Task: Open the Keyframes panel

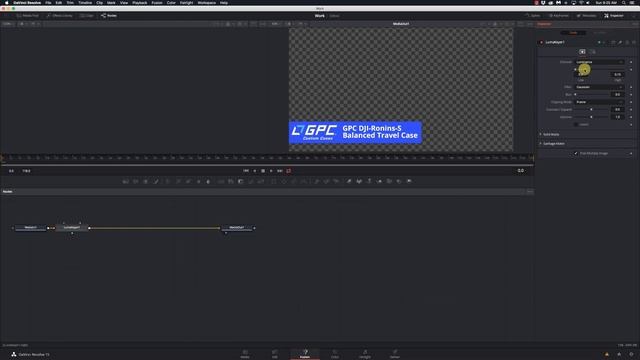Action: (558, 16)
